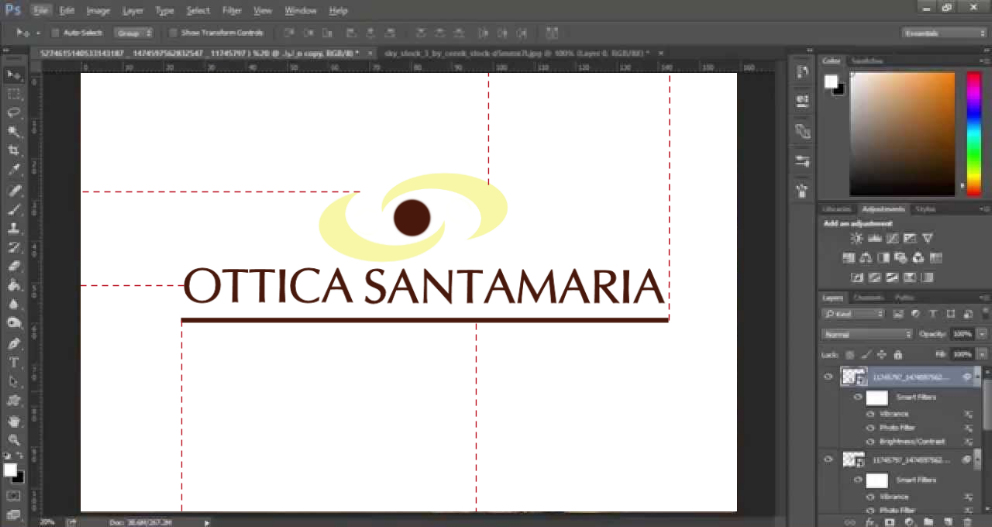Switch to the Swatches tab

864,61
